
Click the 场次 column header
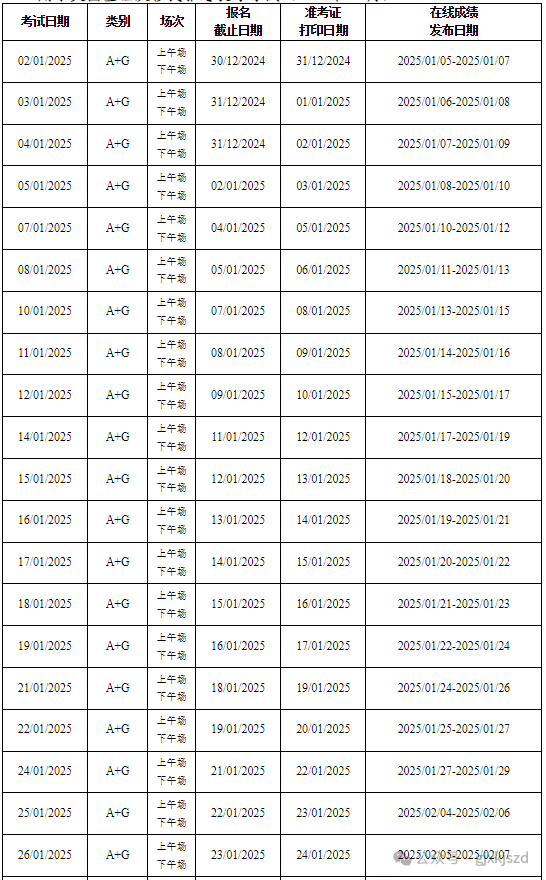[172, 21]
